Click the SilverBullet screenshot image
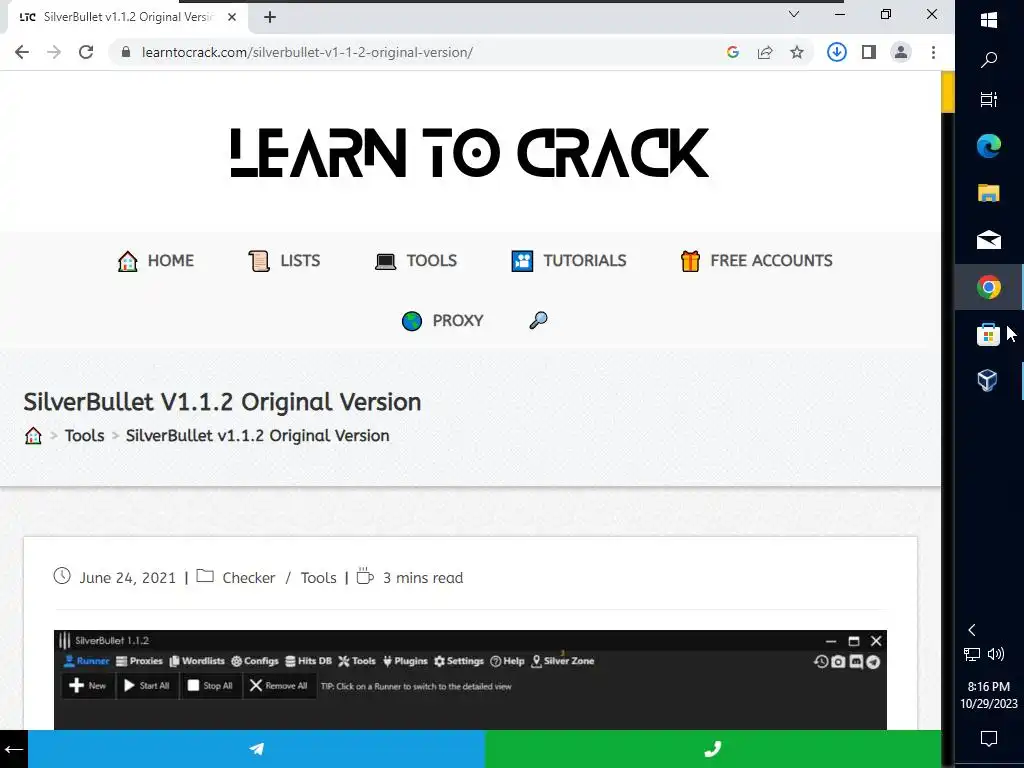This screenshot has height=768, width=1024. click(470, 680)
